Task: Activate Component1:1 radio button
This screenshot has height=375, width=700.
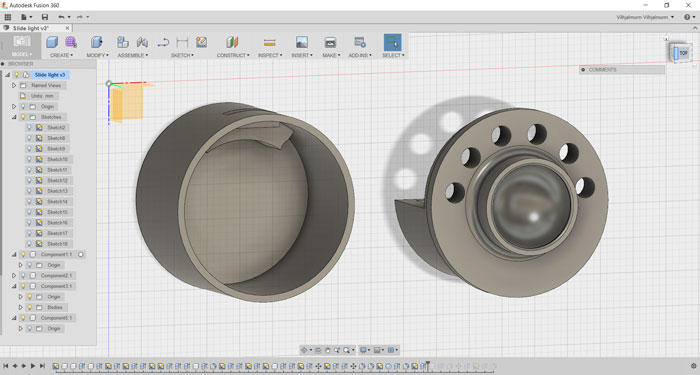Action: point(81,254)
